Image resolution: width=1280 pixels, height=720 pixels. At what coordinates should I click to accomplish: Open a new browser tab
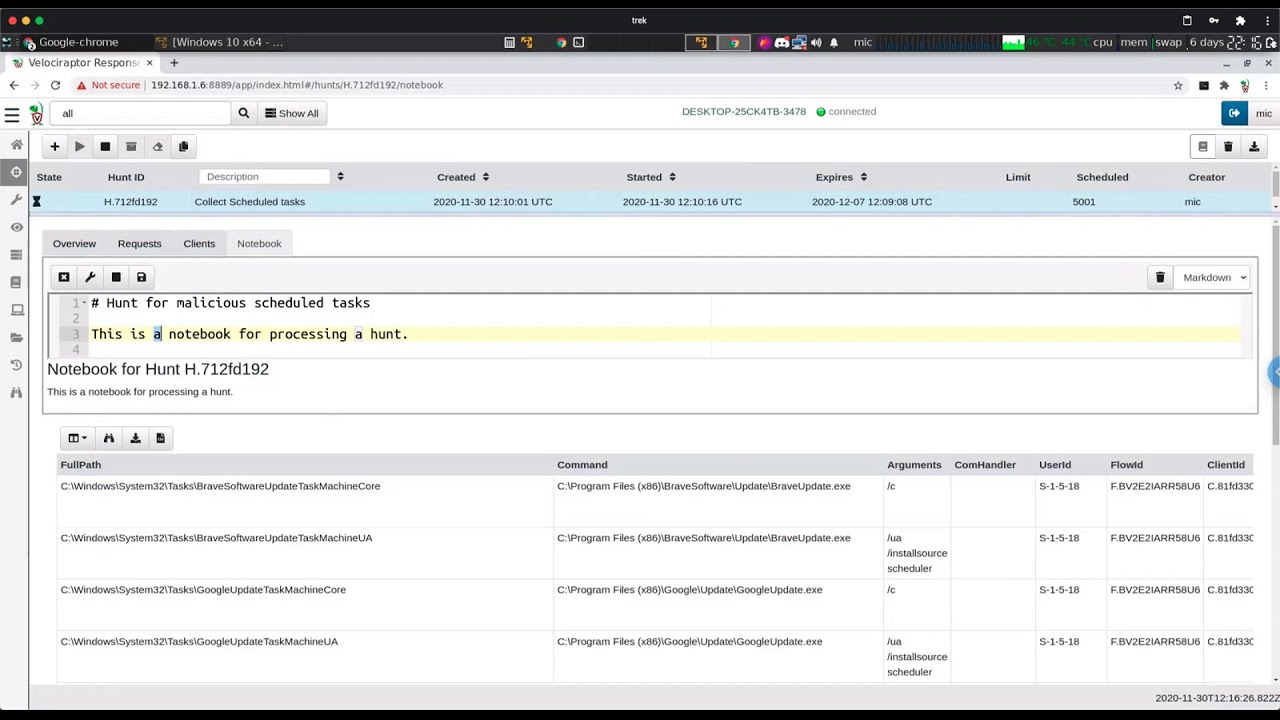pos(174,63)
